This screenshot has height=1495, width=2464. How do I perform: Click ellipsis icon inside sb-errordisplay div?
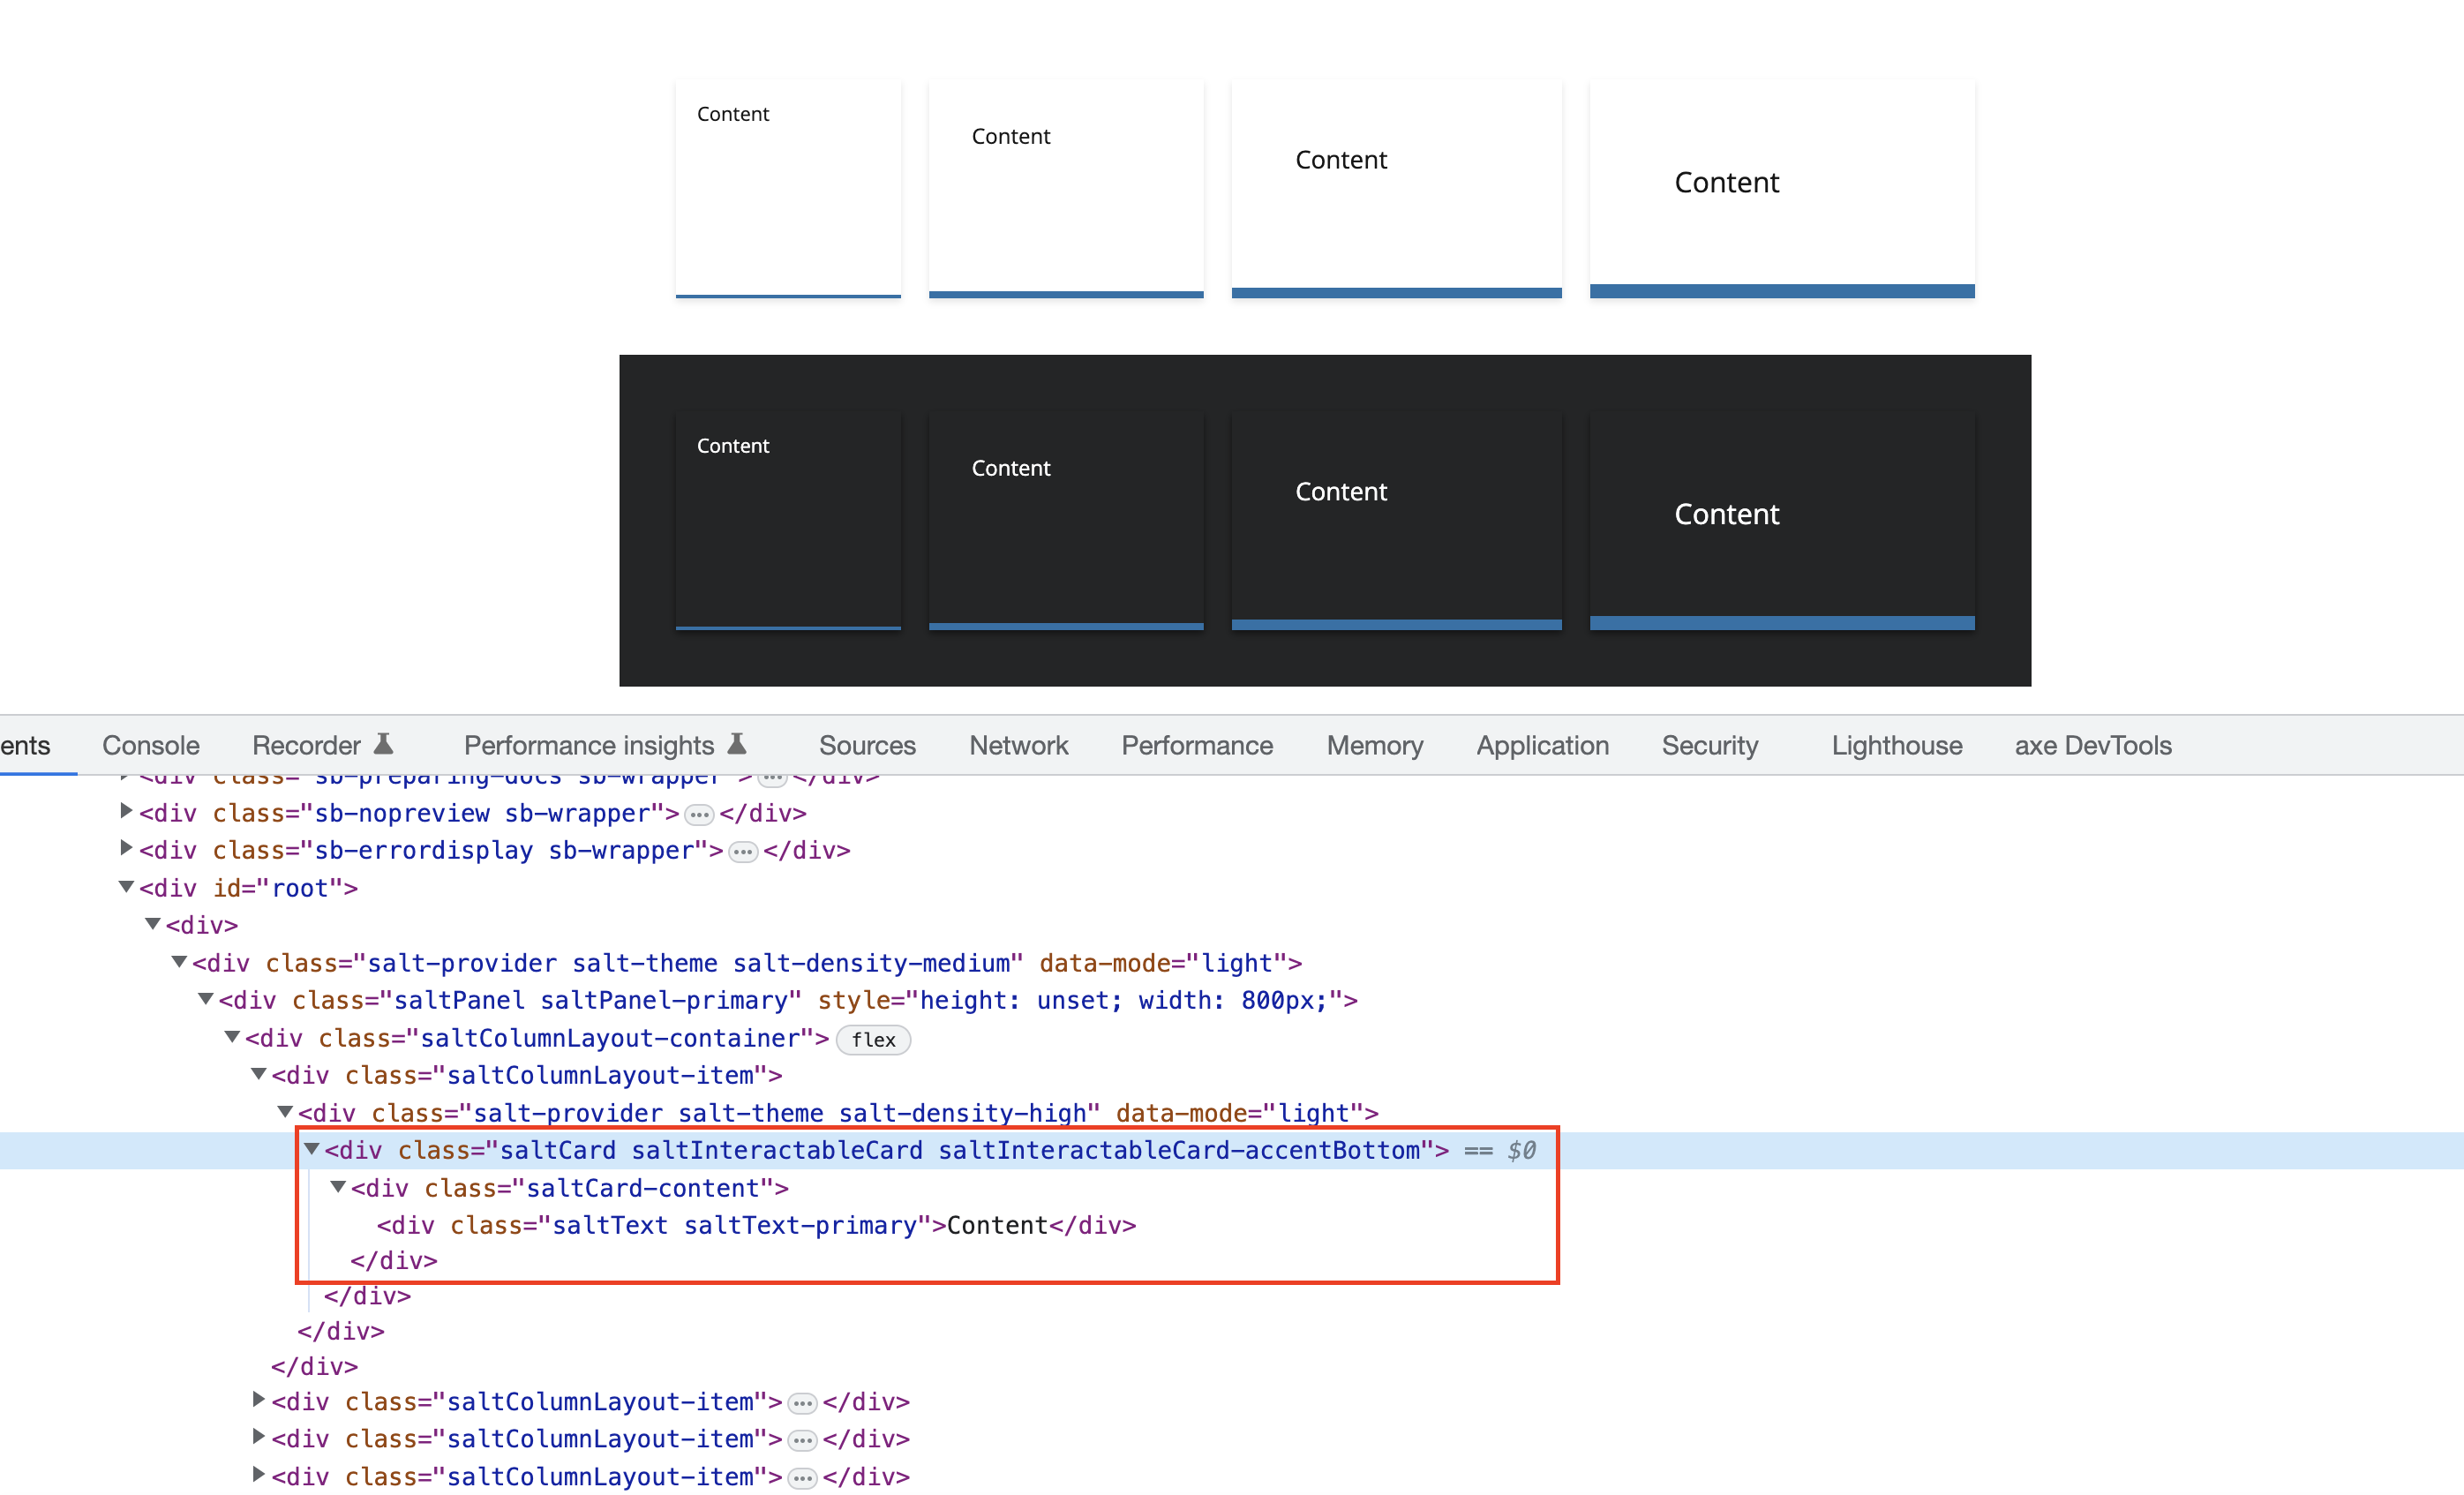point(742,851)
